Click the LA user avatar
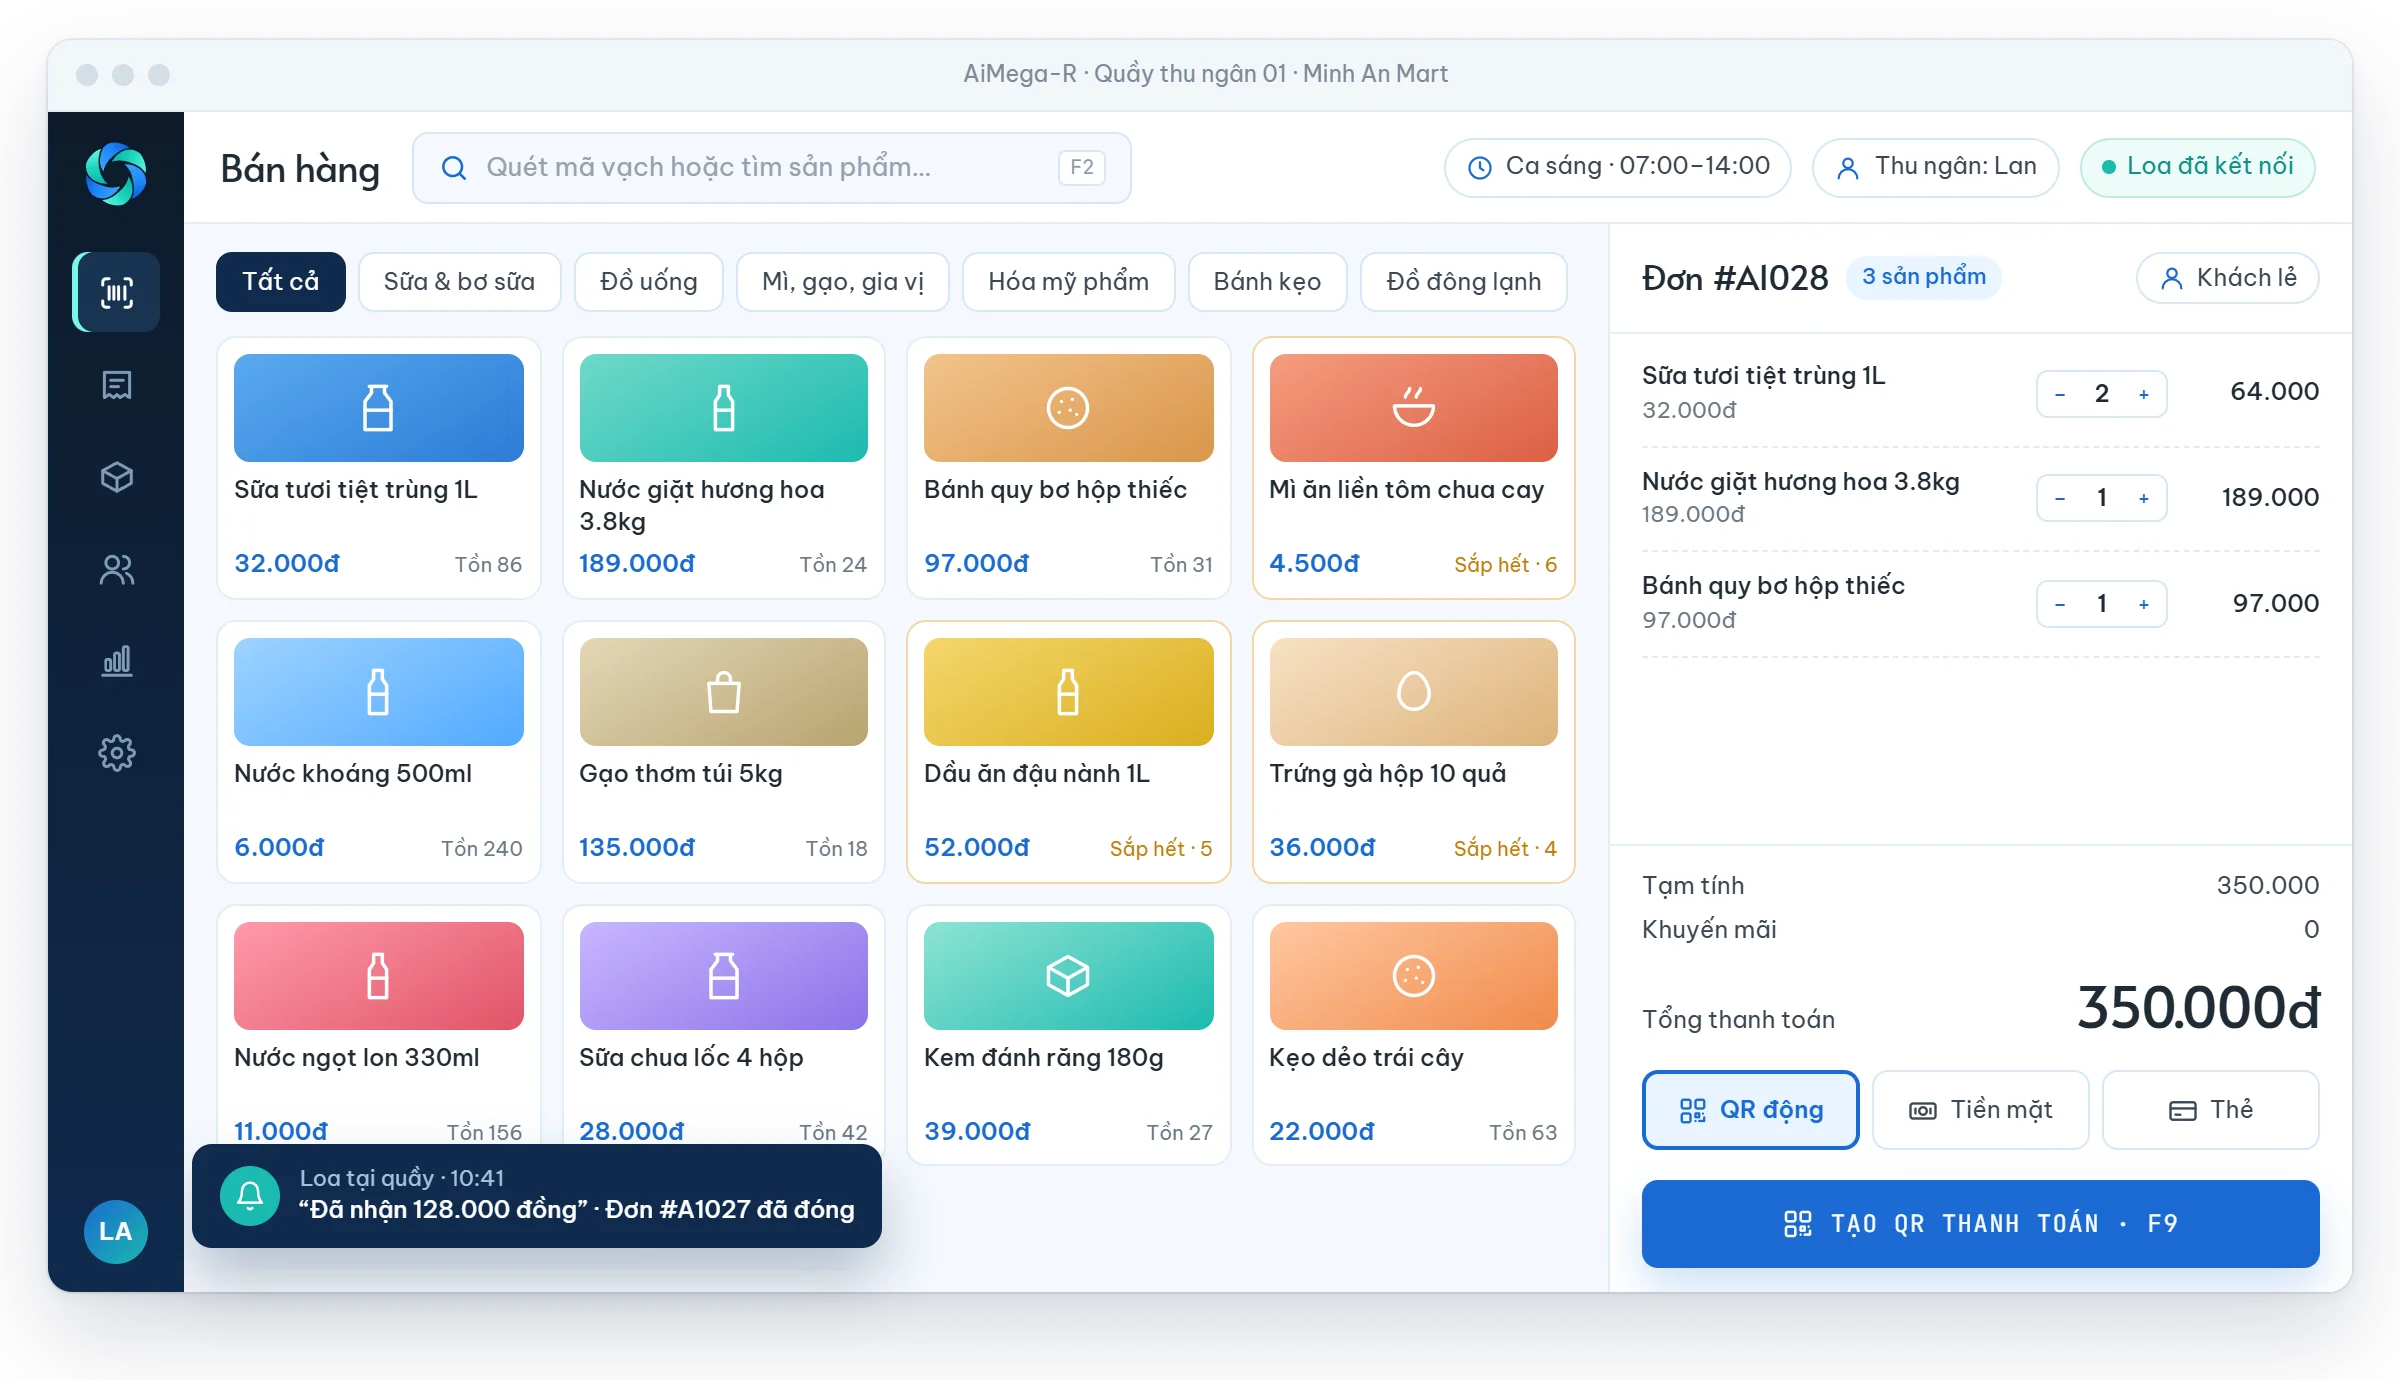Viewport: 2400px width, 1380px height. pos(116,1231)
